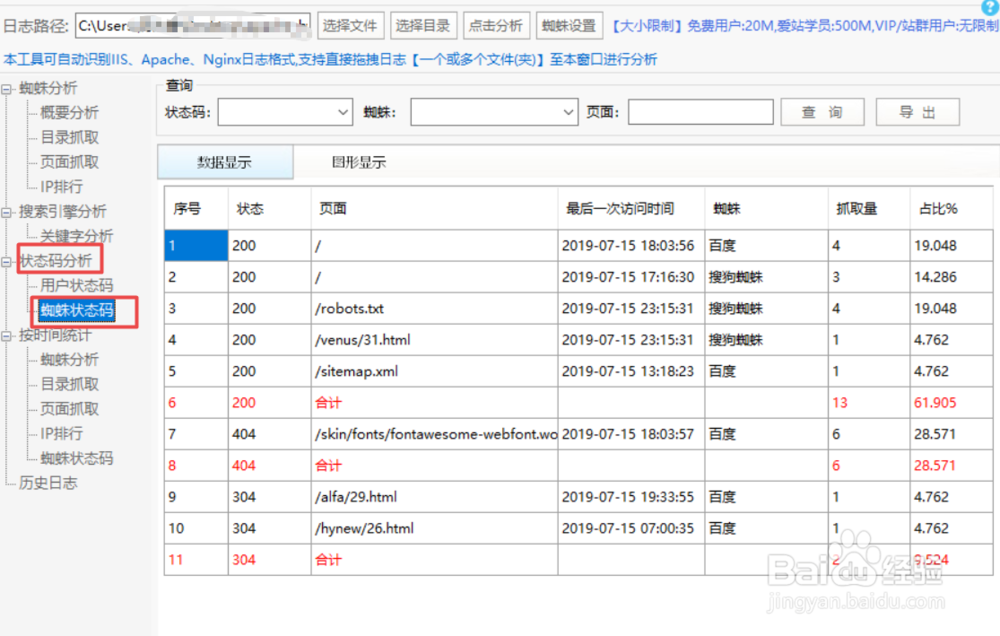Sort by 状态 column header
1000x636 pixels.
pyautogui.click(x=269, y=209)
